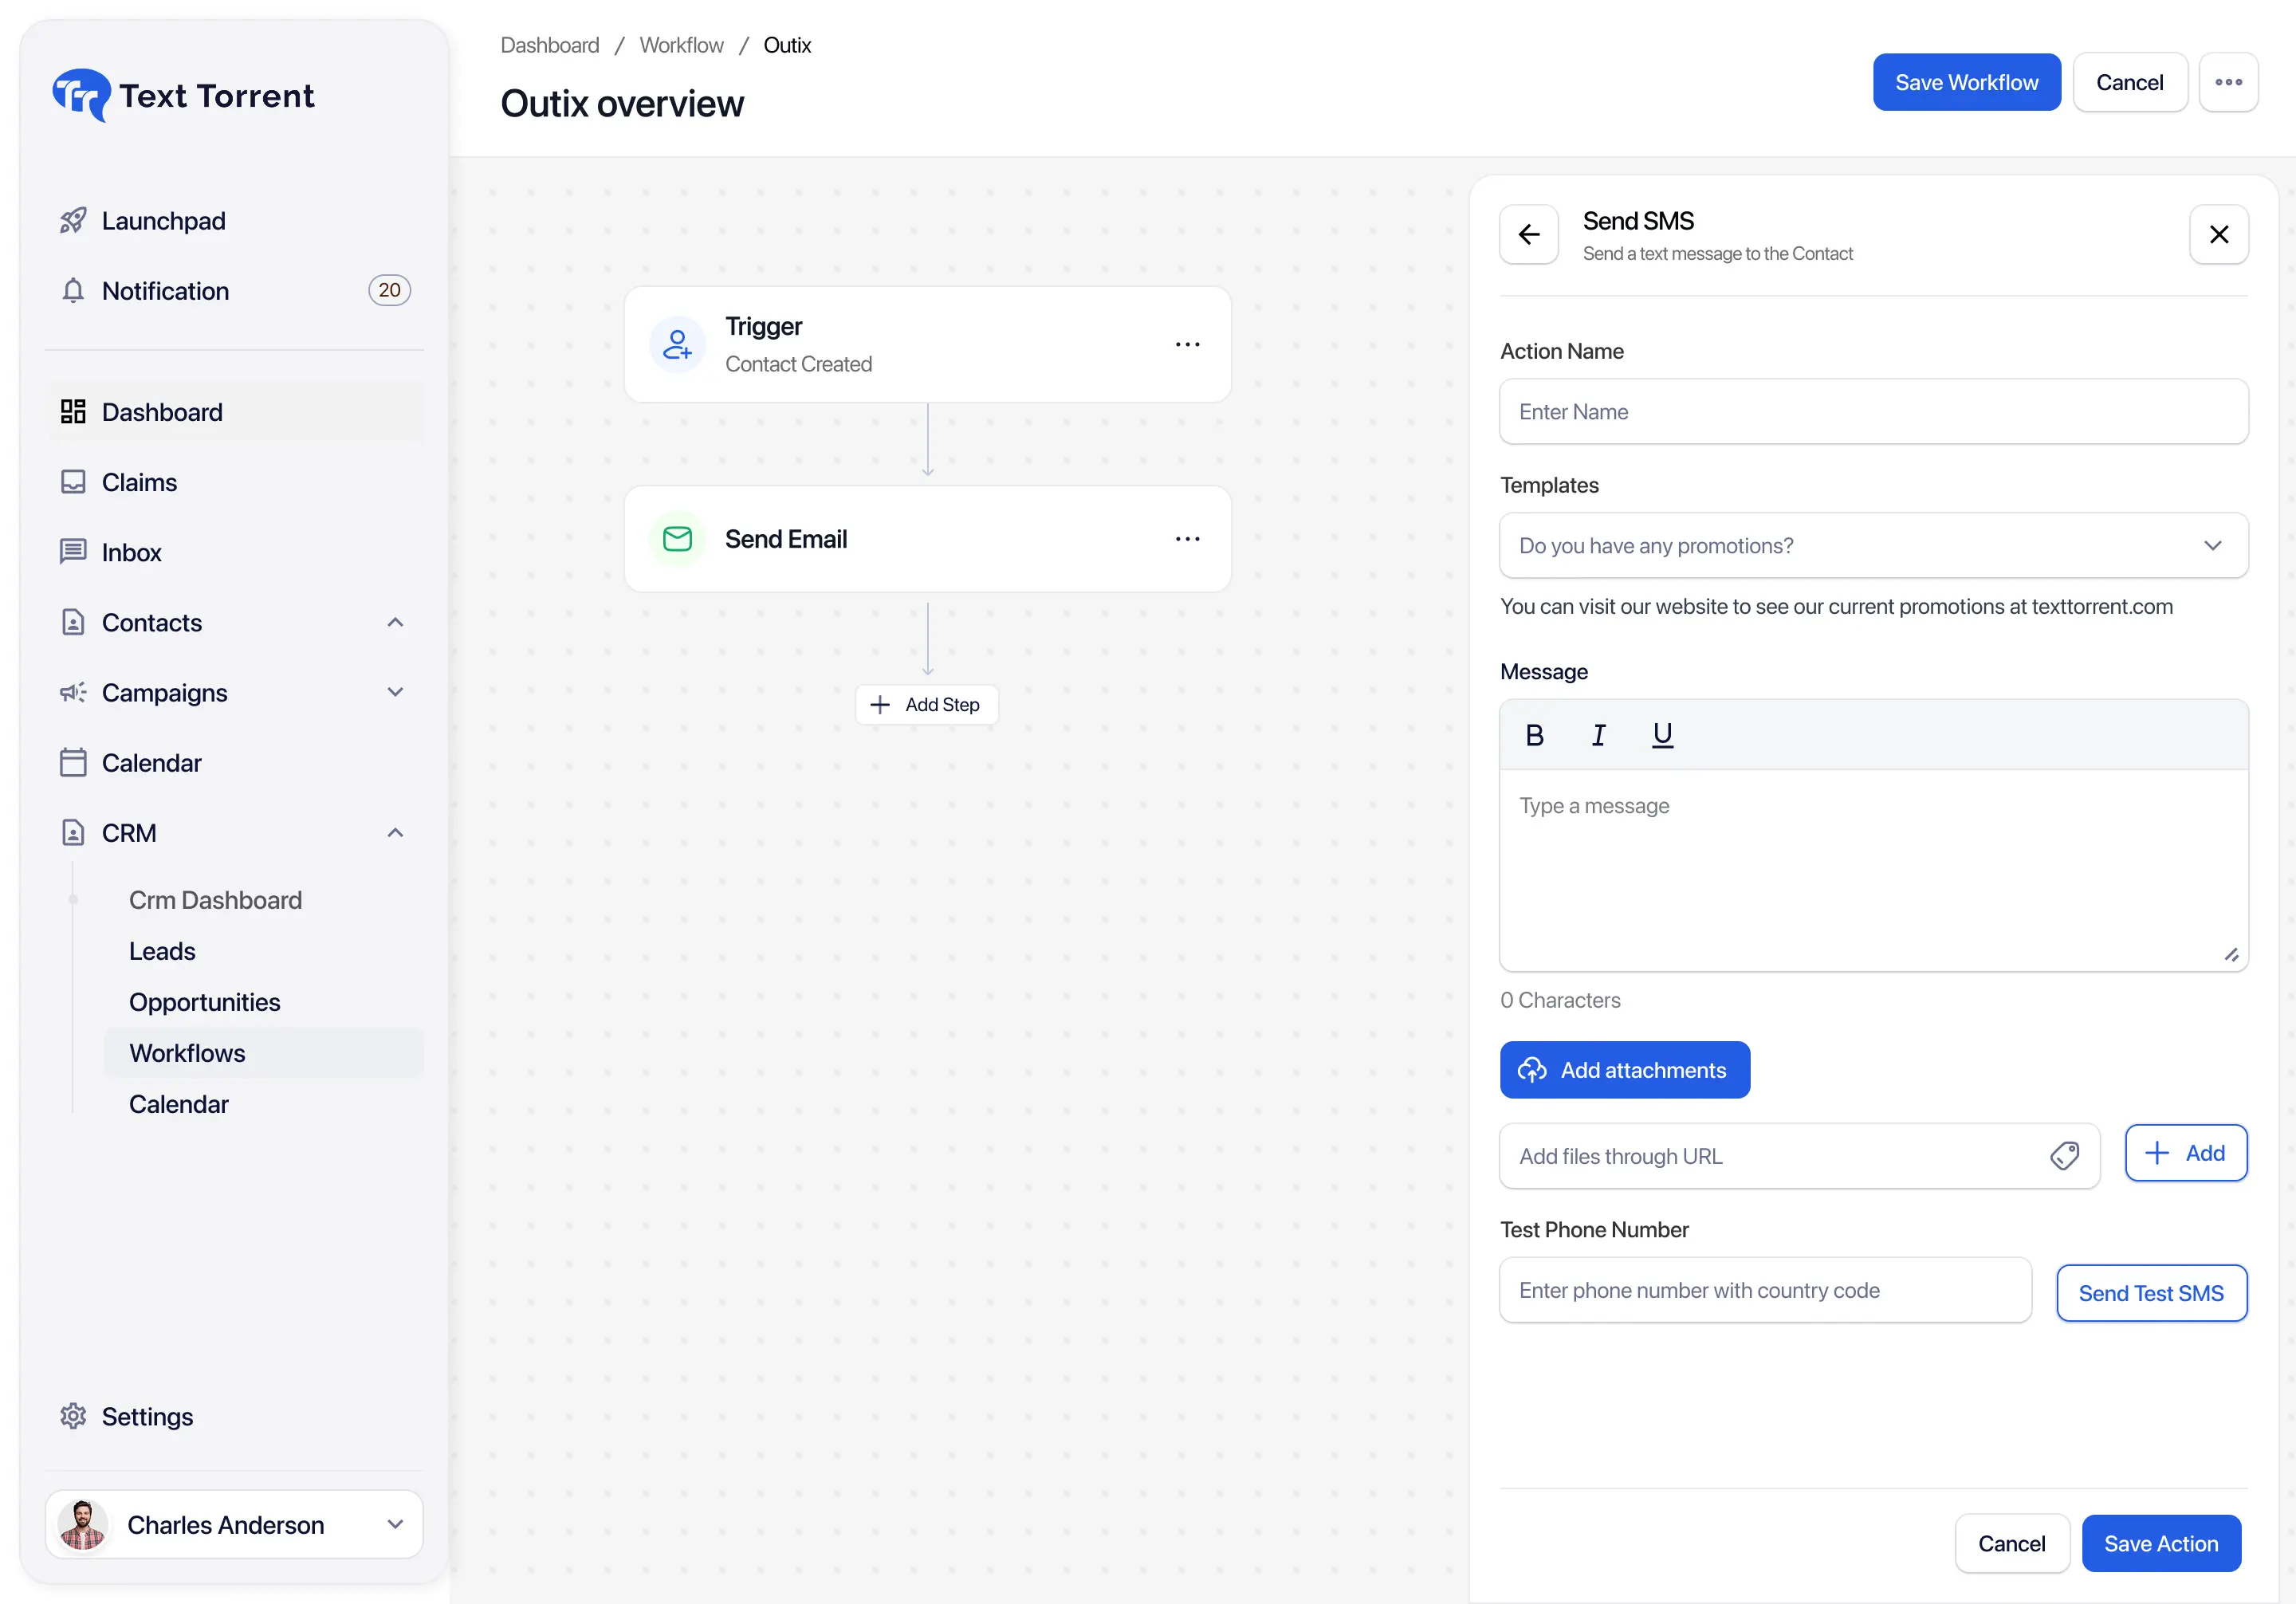Cancel the workflow from the top header

pos(2129,82)
